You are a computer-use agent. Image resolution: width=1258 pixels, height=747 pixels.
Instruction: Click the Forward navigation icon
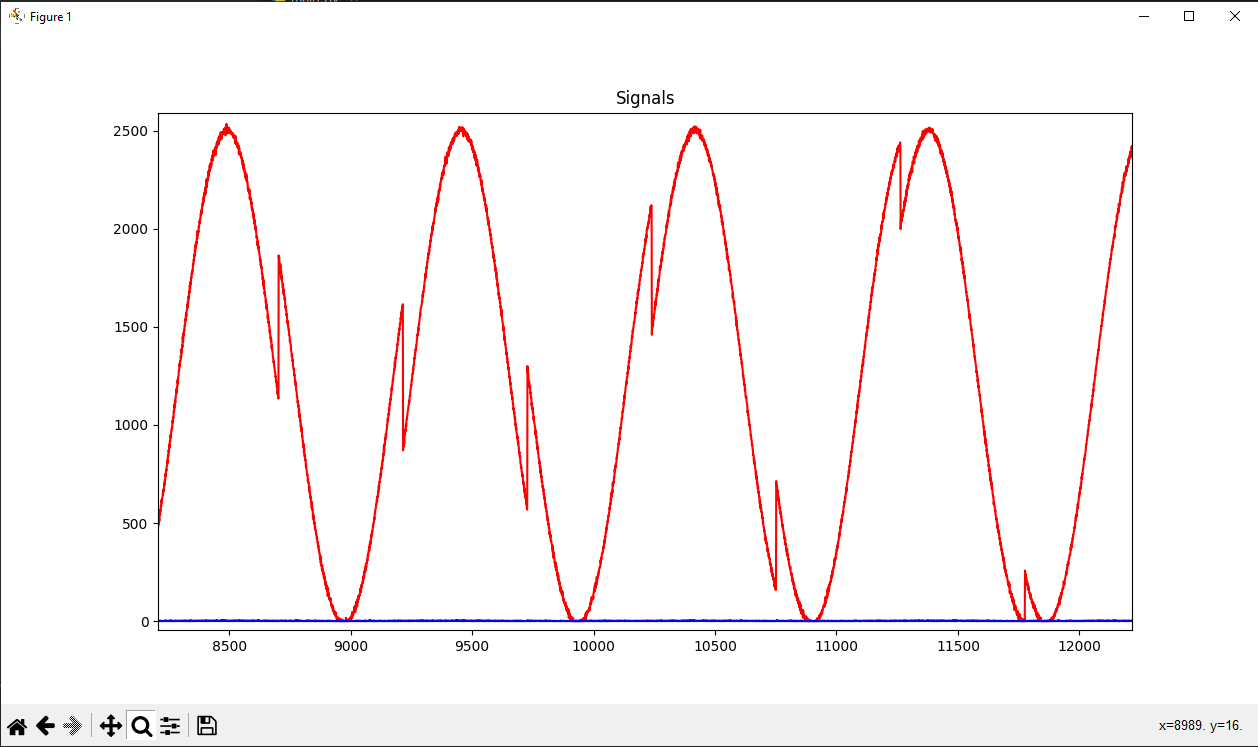coord(71,725)
